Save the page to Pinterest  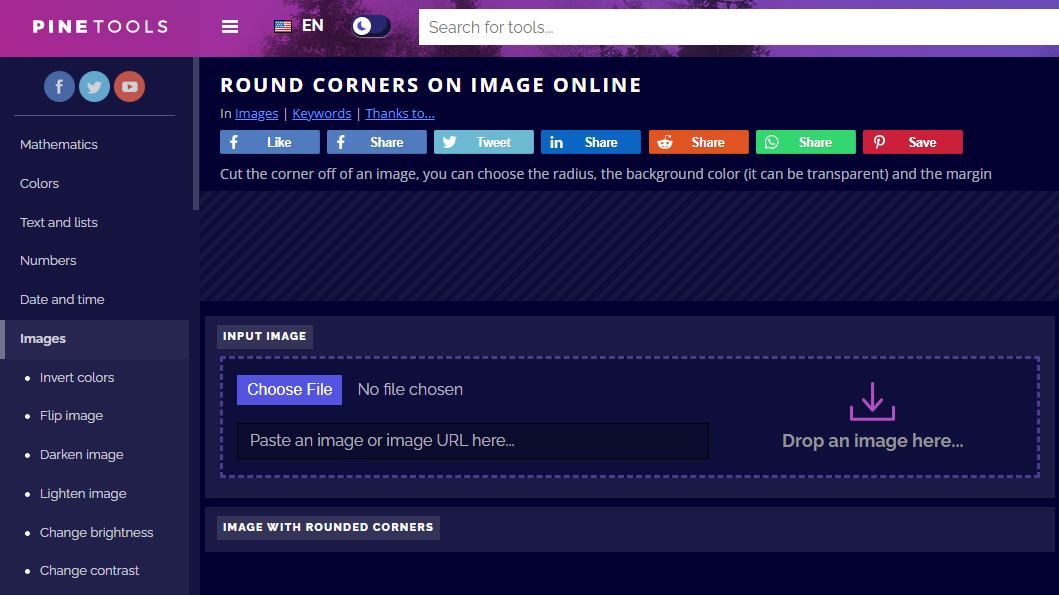tap(913, 143)
